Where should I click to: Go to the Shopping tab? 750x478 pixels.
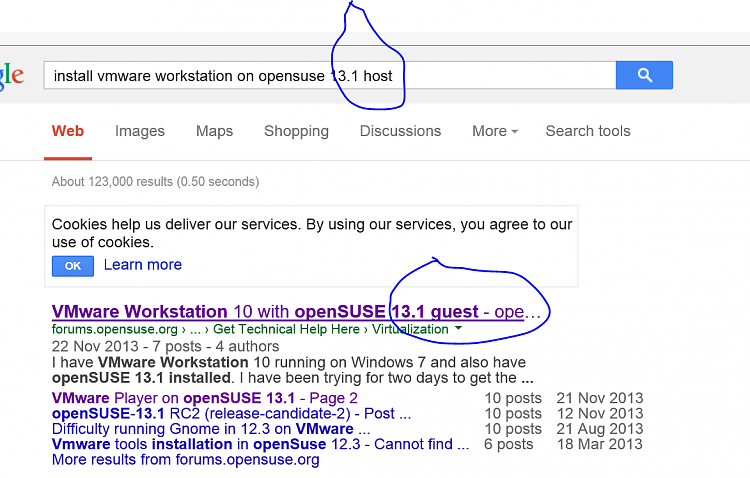297,131
